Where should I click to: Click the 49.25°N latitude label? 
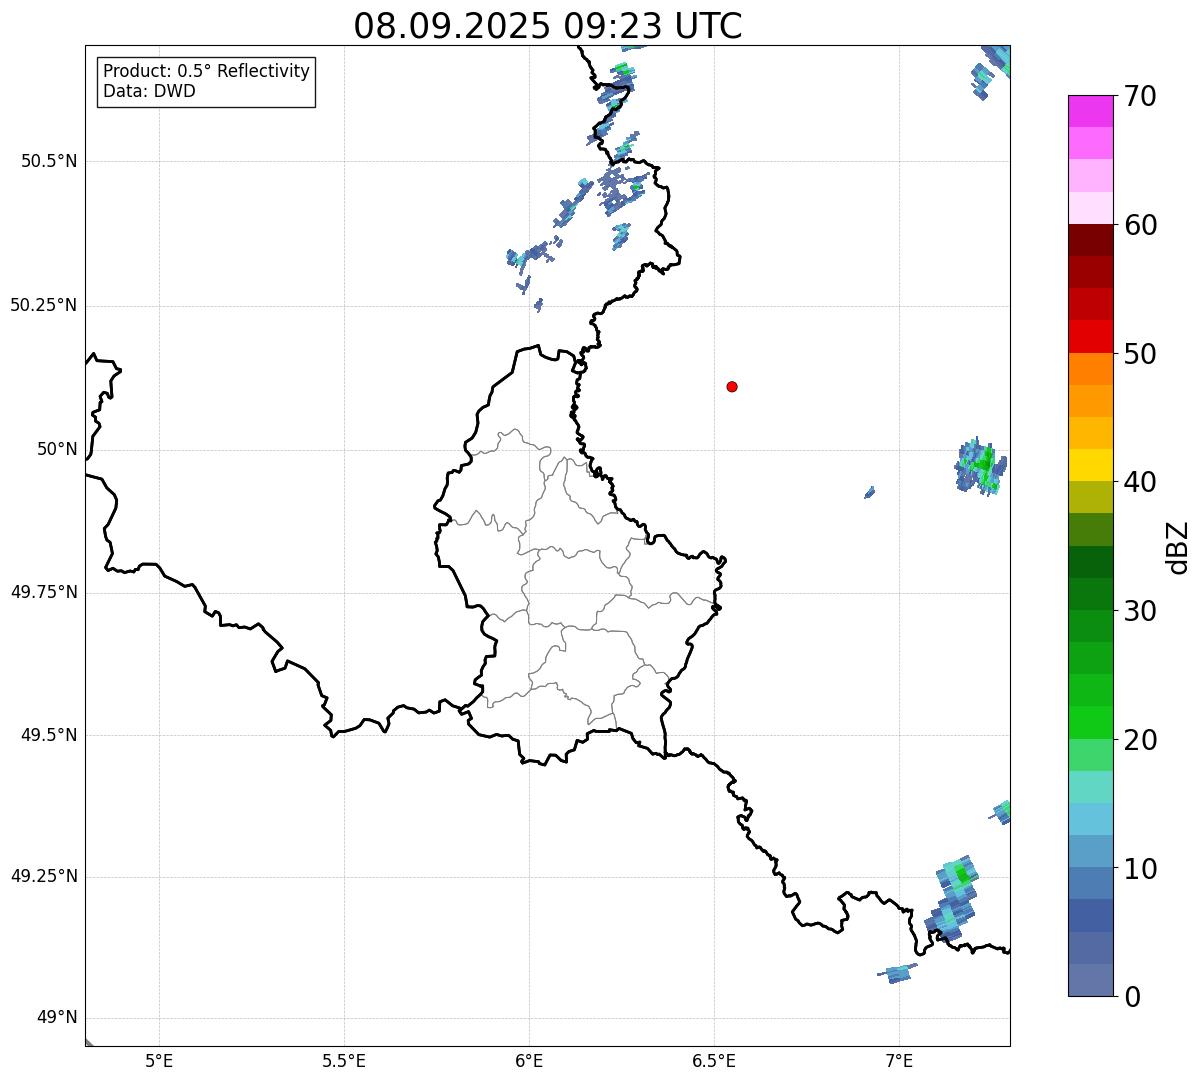[x=44, y=876]
